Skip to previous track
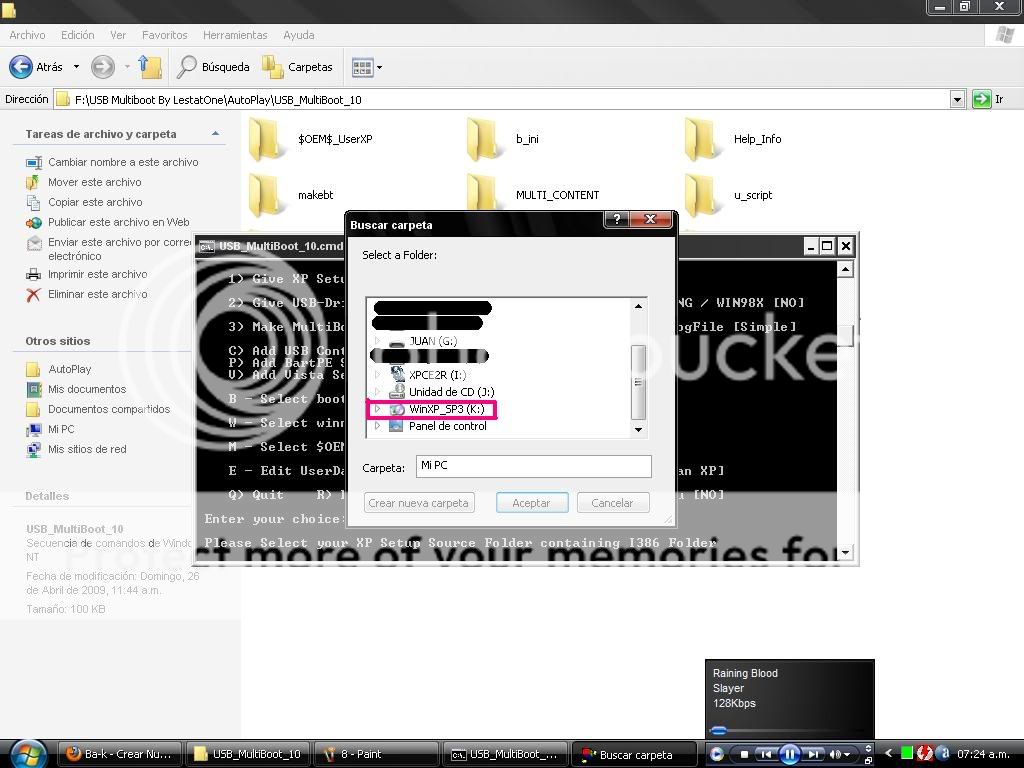Viewport: 1024px width, 768px height. (x=766, y=754)
